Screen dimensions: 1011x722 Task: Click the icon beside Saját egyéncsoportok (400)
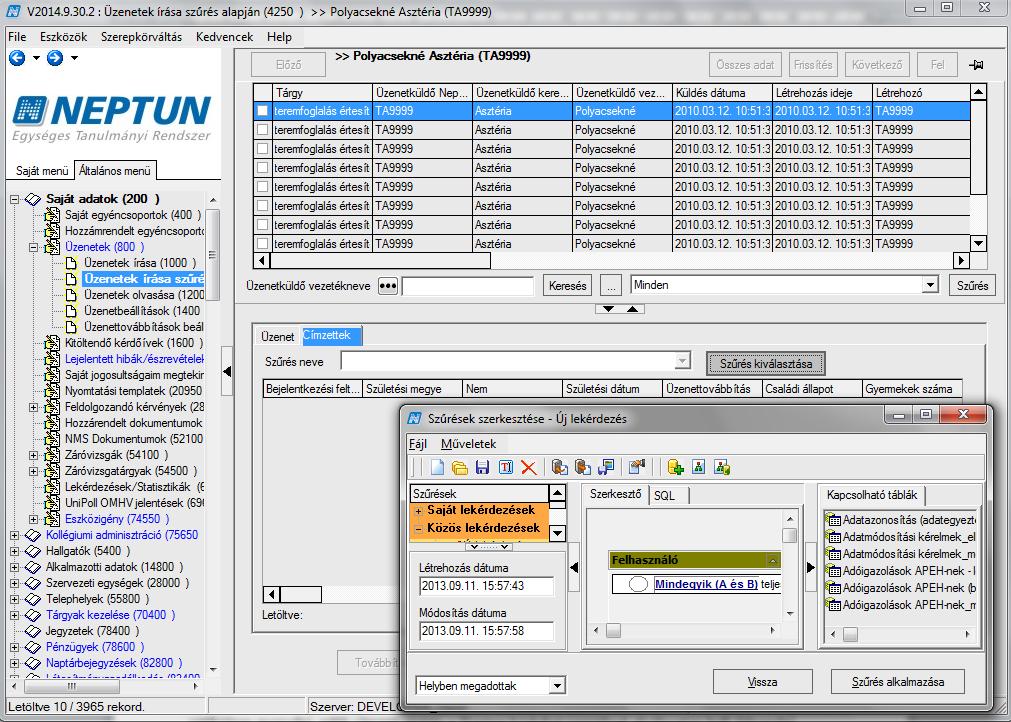pyautogui.click(x=52, y=215)
